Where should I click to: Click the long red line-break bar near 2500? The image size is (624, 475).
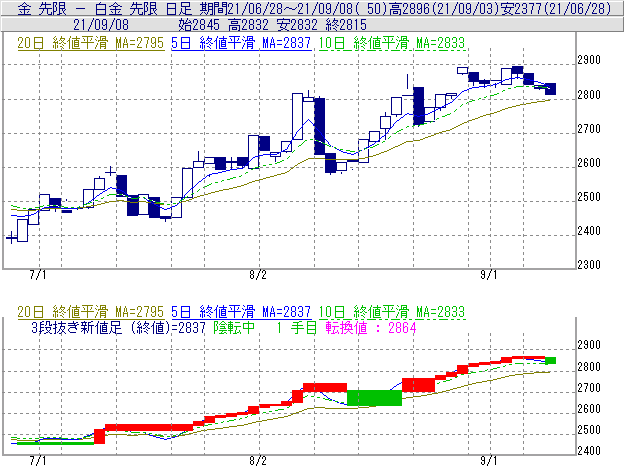pos(149,428)
